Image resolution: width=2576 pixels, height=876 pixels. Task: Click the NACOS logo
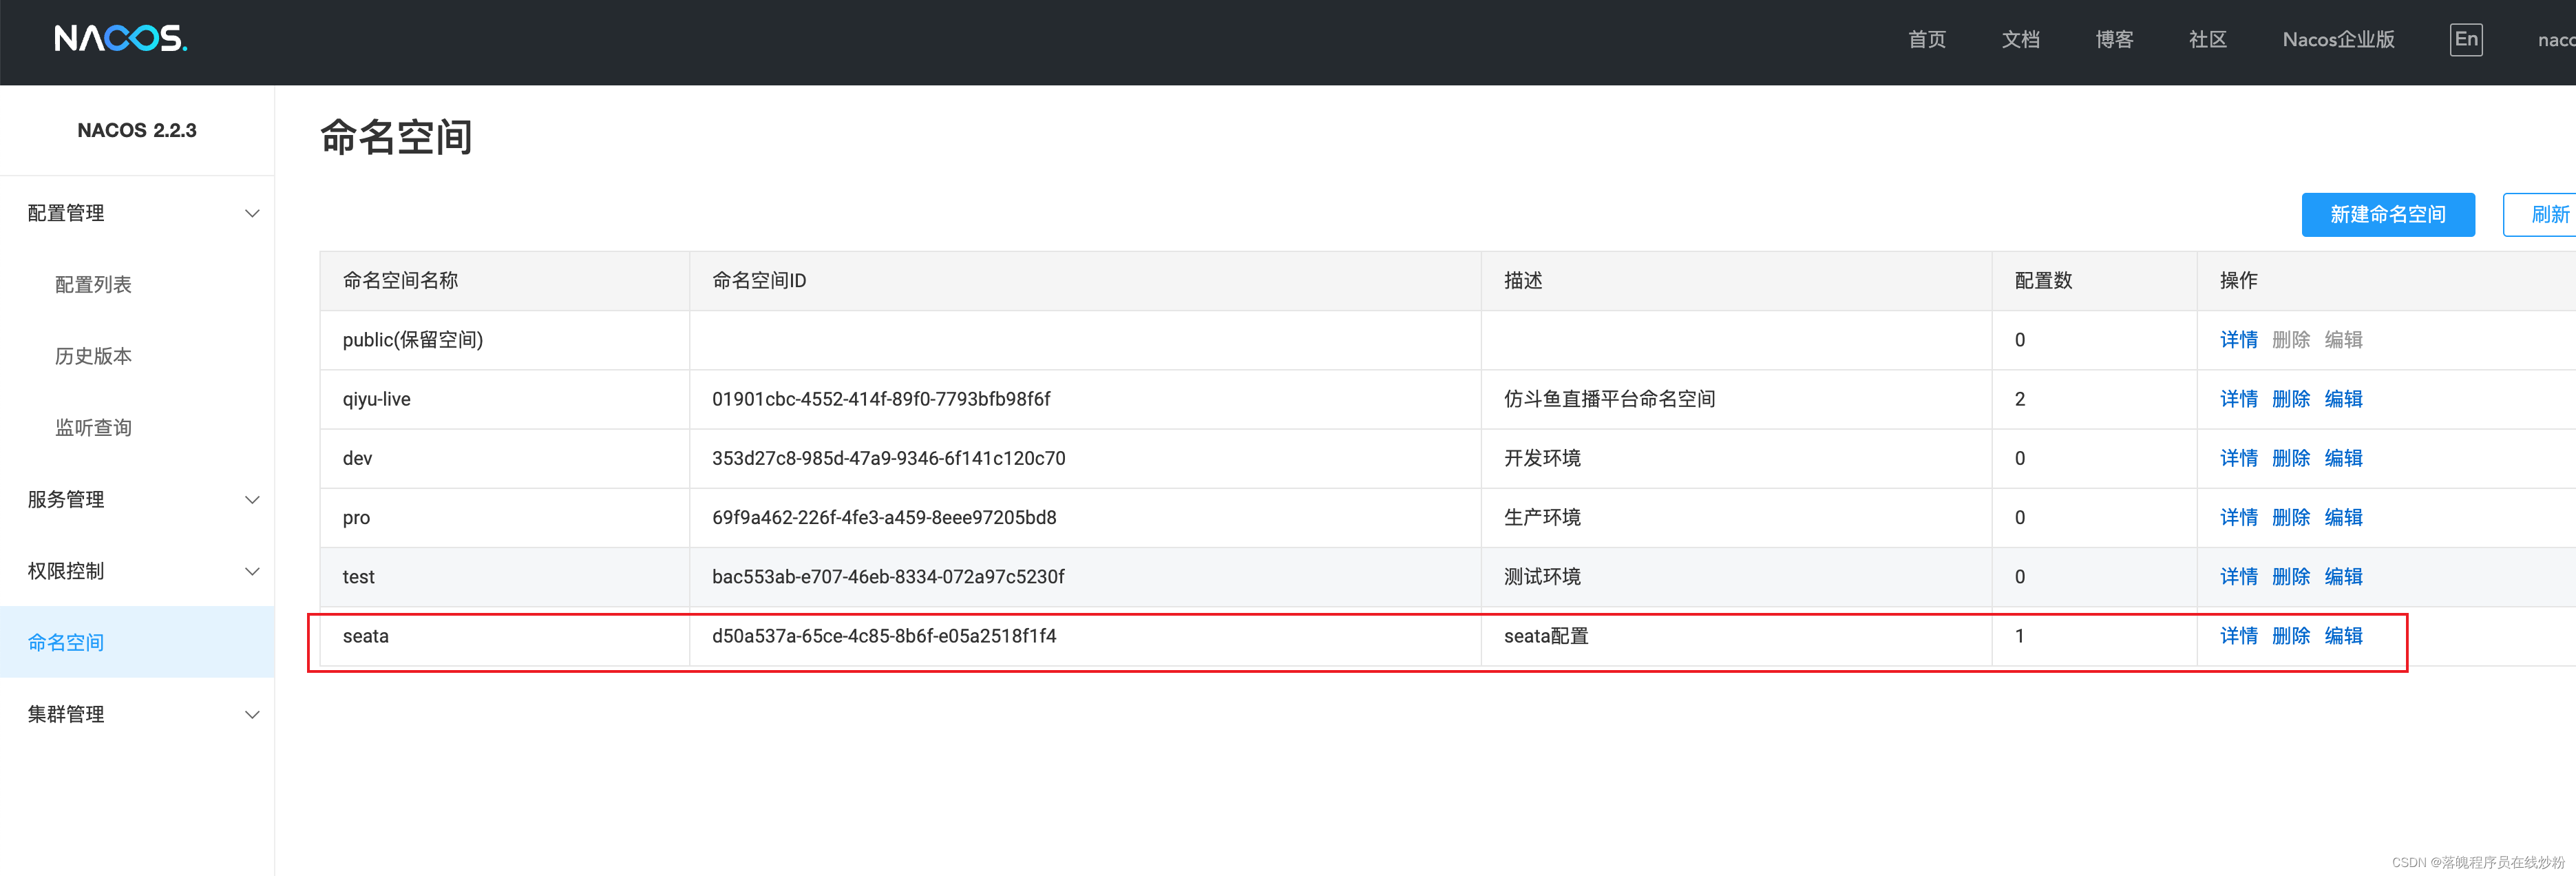[120, 39]
